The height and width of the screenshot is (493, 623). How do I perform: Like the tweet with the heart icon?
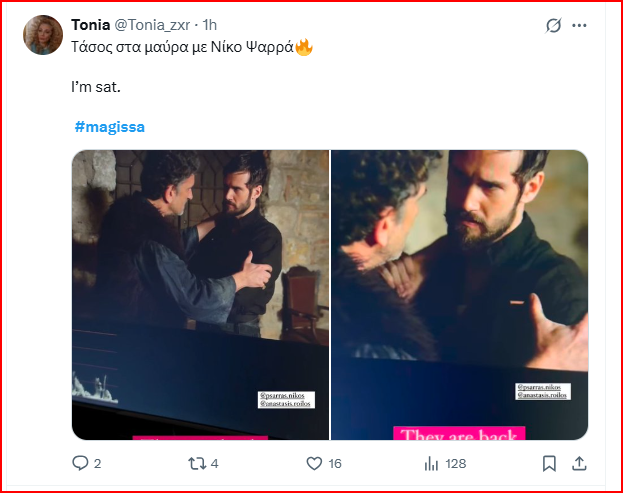point(313,463)
